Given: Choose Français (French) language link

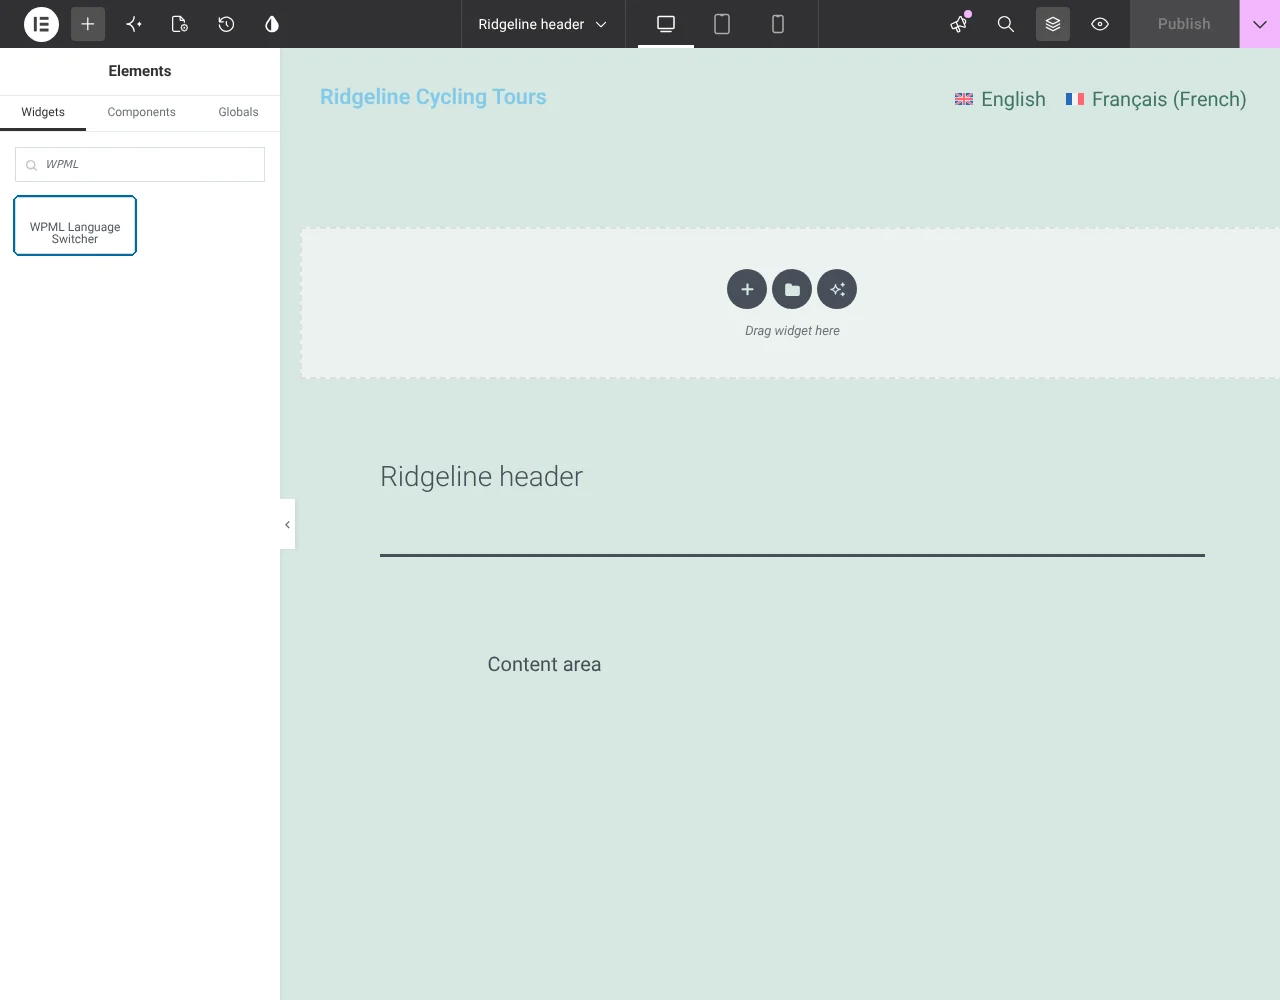Looking at the screenshot, I should coord(1169,99).
